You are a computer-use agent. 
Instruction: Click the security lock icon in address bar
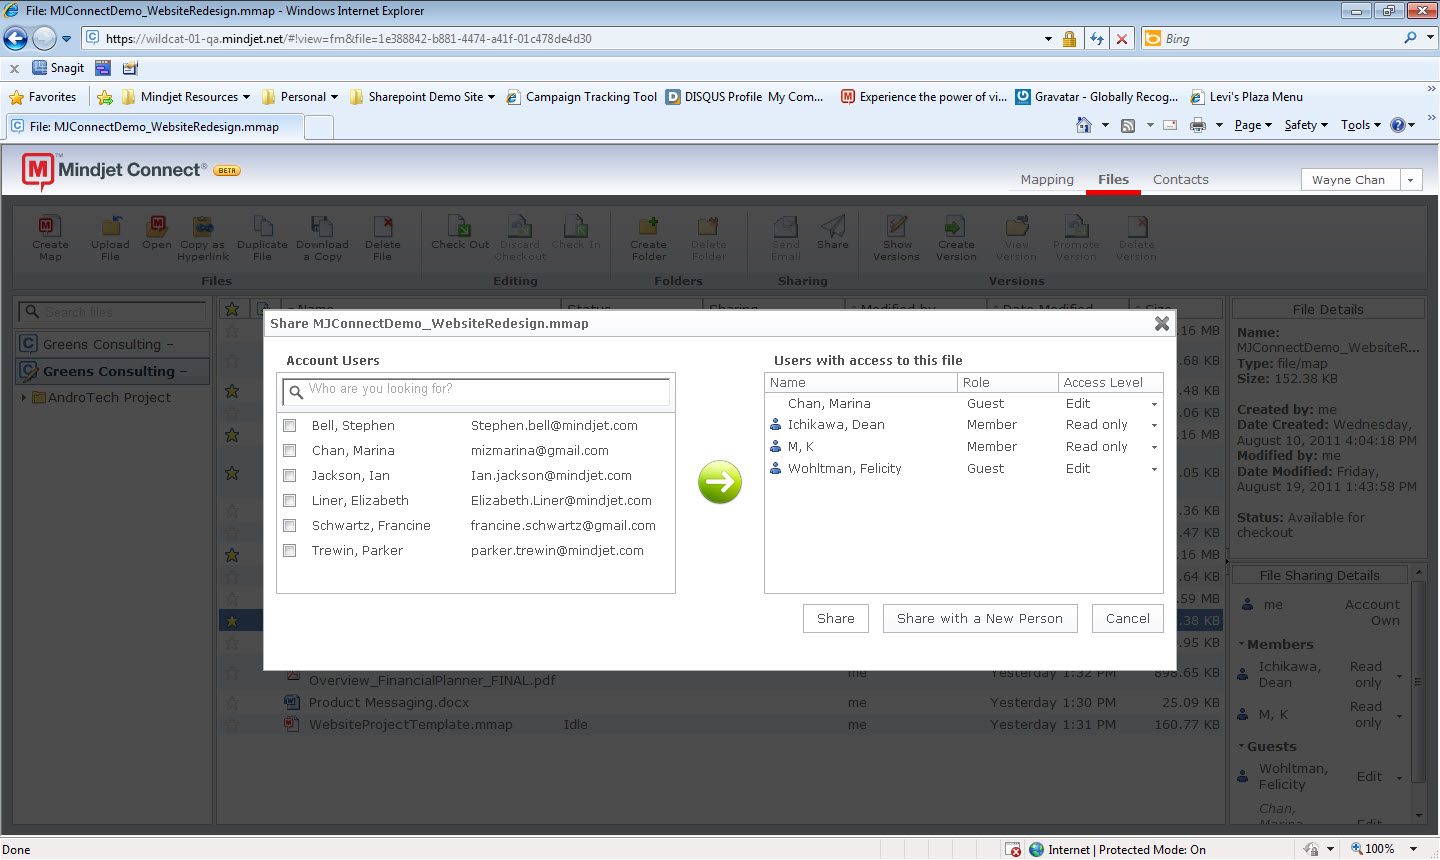(1070, 39)
